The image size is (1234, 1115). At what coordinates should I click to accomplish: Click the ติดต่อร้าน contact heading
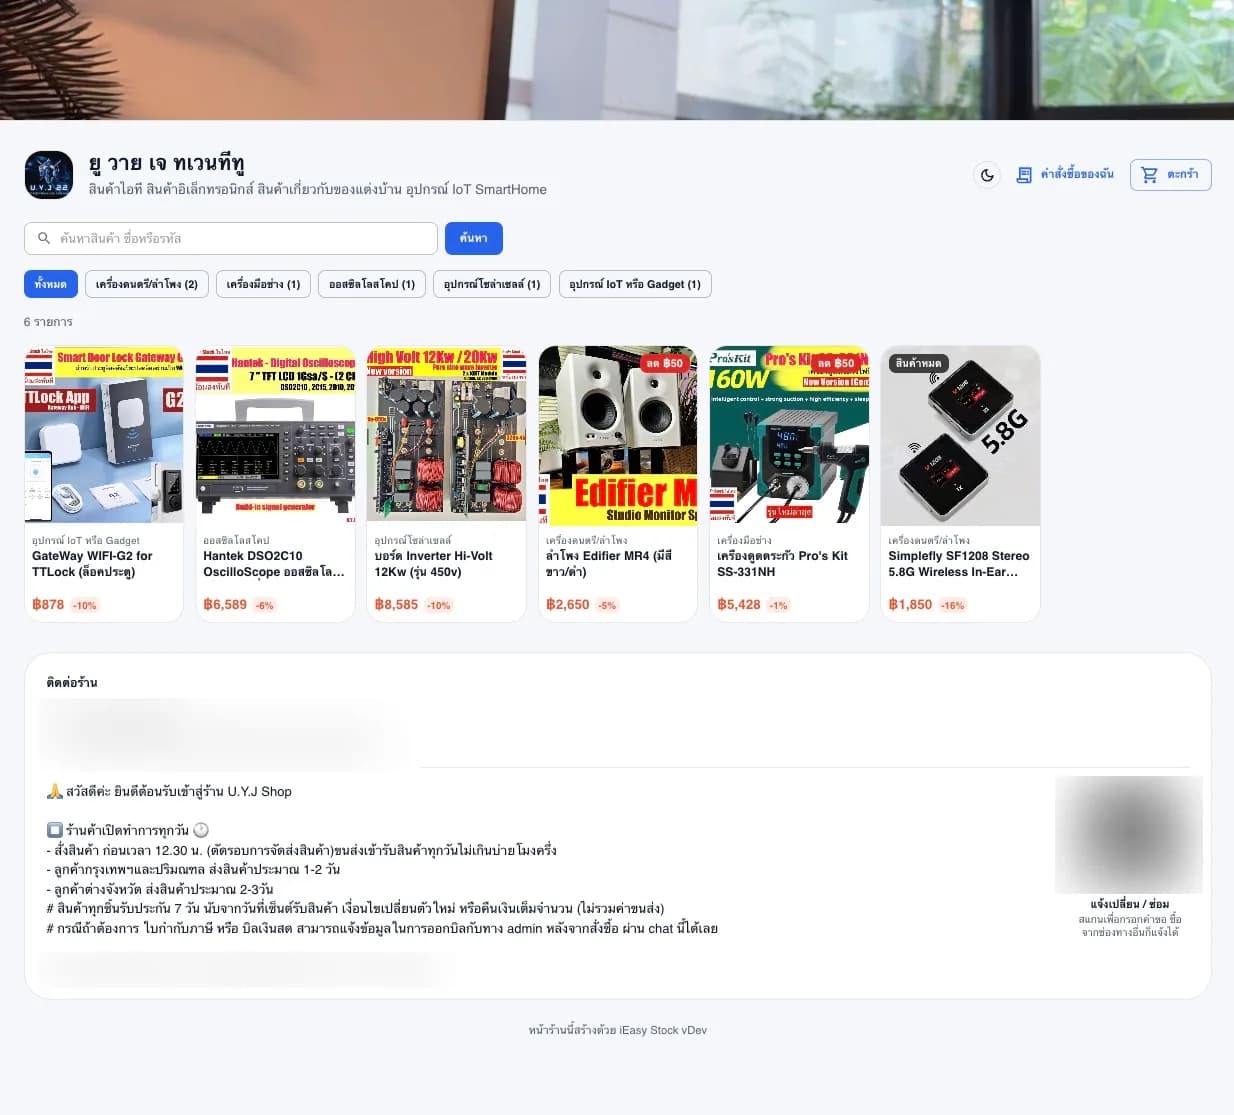coord(72,682)
